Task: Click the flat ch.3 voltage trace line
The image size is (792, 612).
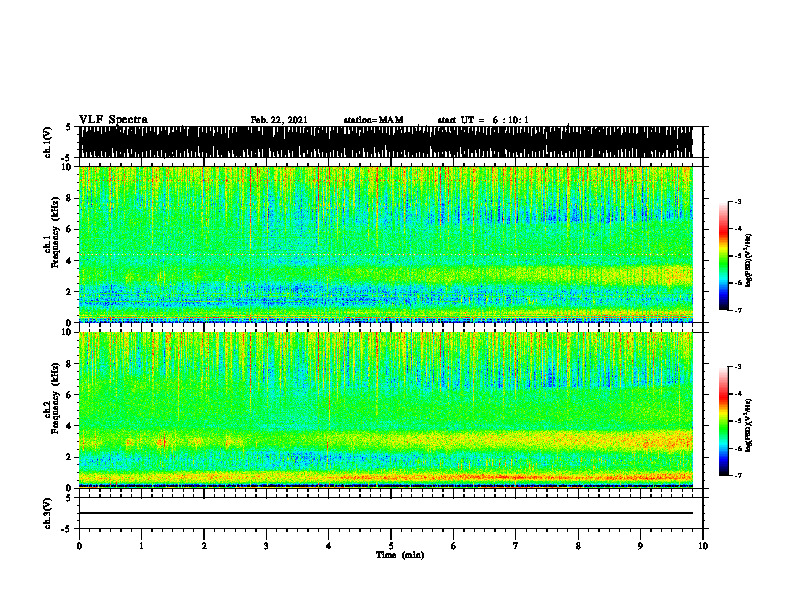Action: (x=386, y=513)
